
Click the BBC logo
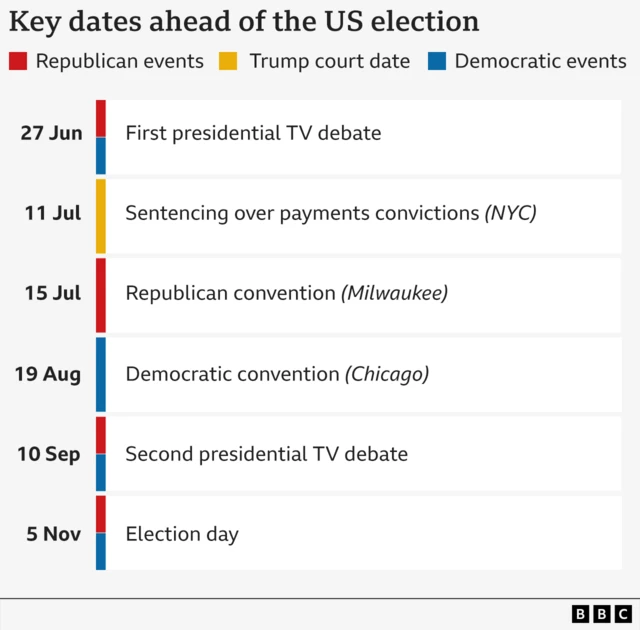tap(601, 614)
